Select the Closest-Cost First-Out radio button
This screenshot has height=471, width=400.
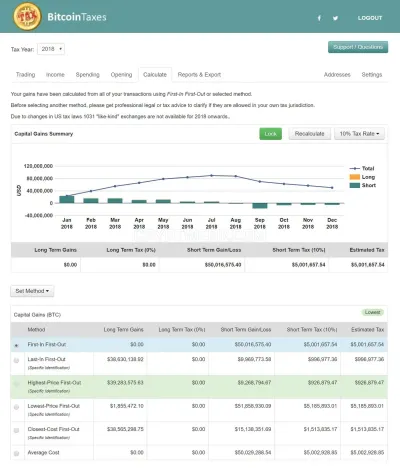16,430
